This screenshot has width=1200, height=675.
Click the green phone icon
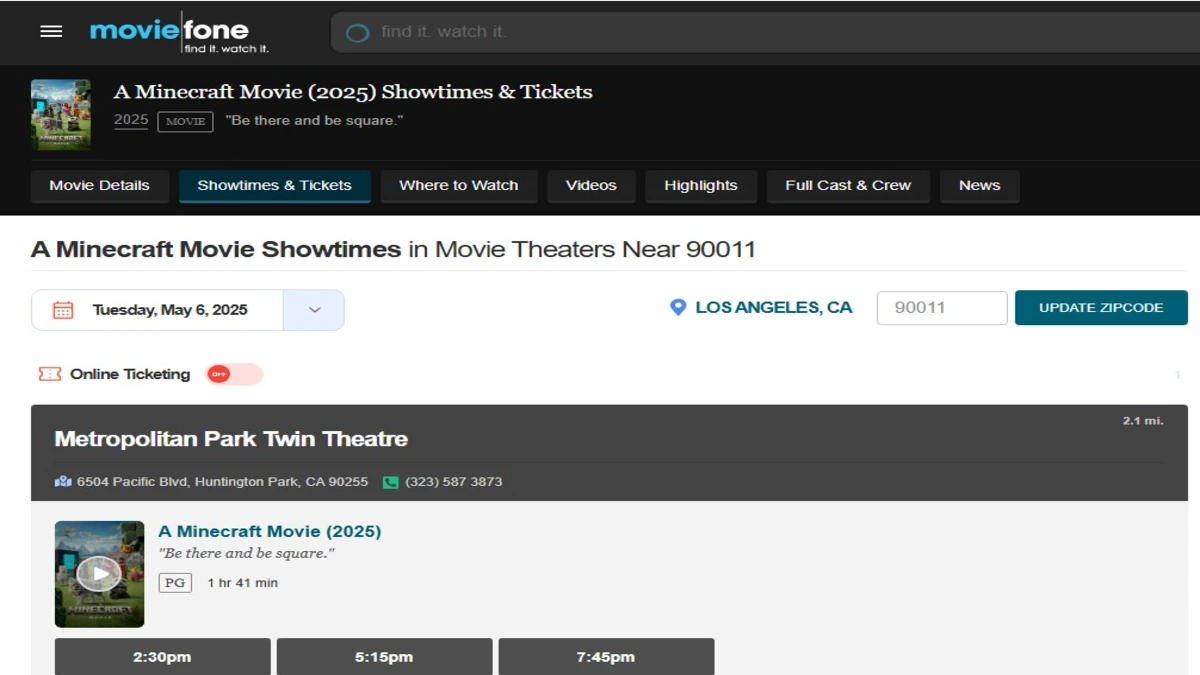click(x=391, y=482)
